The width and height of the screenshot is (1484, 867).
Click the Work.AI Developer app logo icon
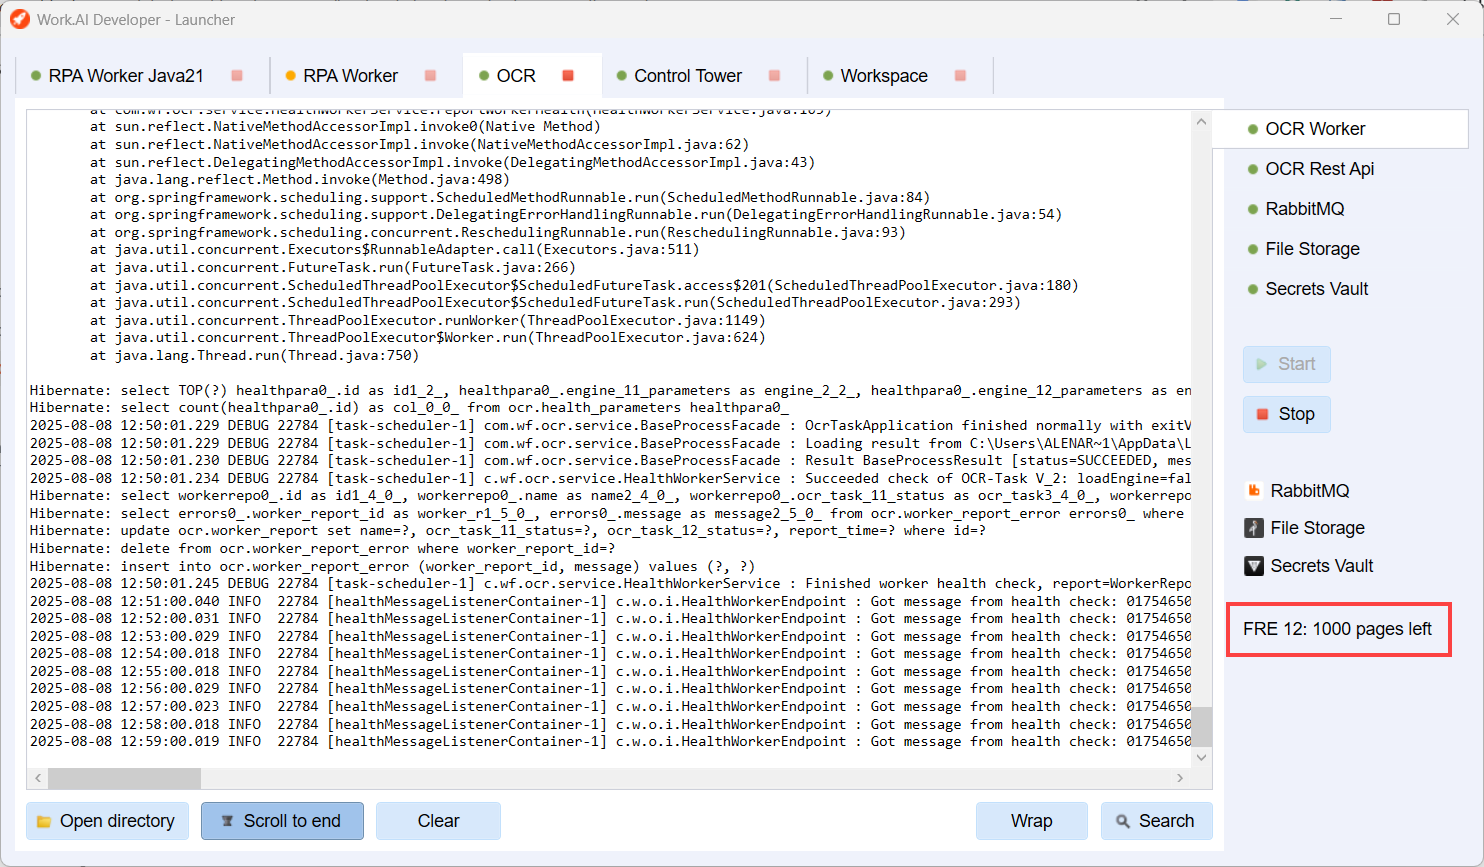click(19, 19)
